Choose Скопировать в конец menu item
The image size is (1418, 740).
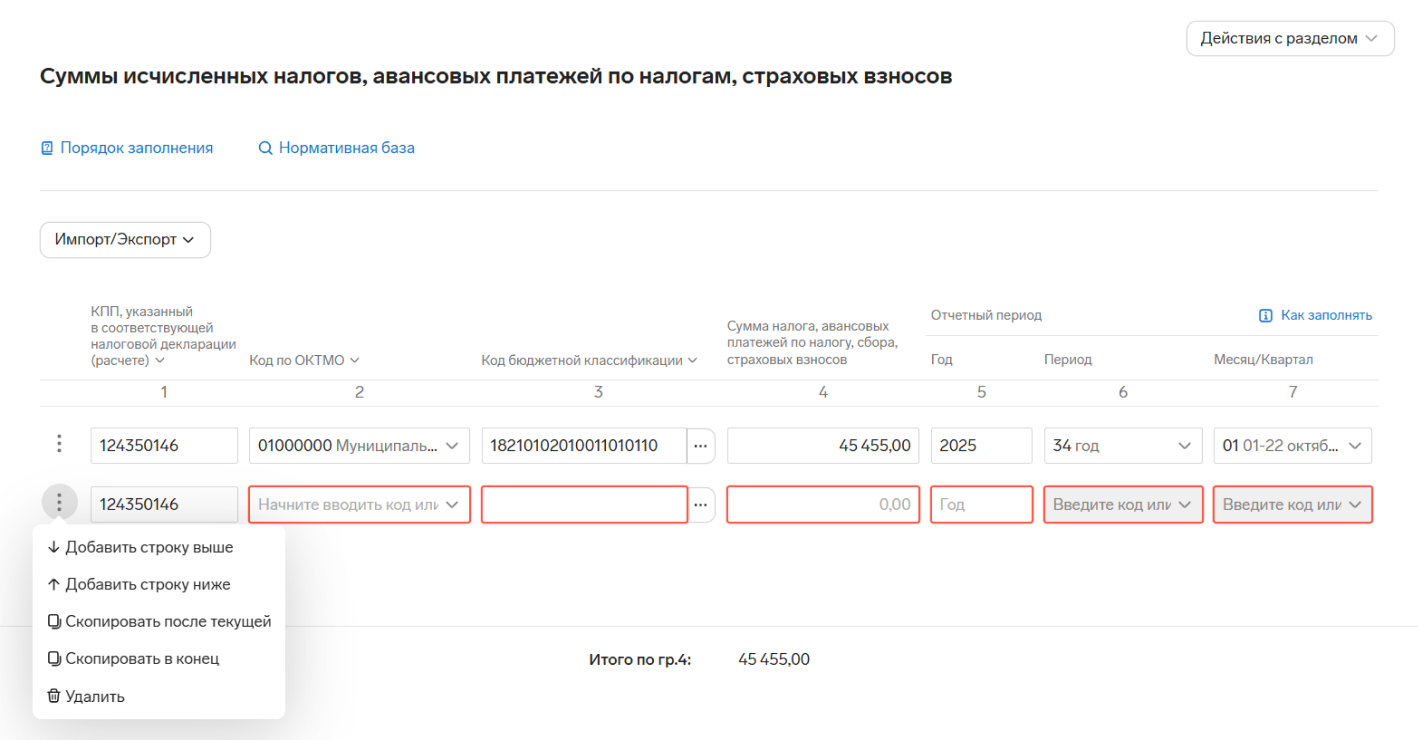tap(142, 658)
